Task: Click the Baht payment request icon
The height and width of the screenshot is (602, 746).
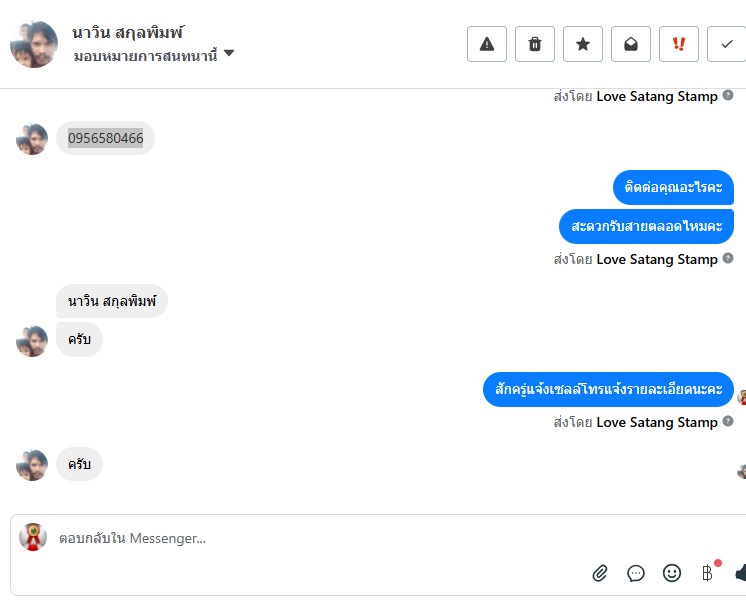Action: (x=707, y=573)
